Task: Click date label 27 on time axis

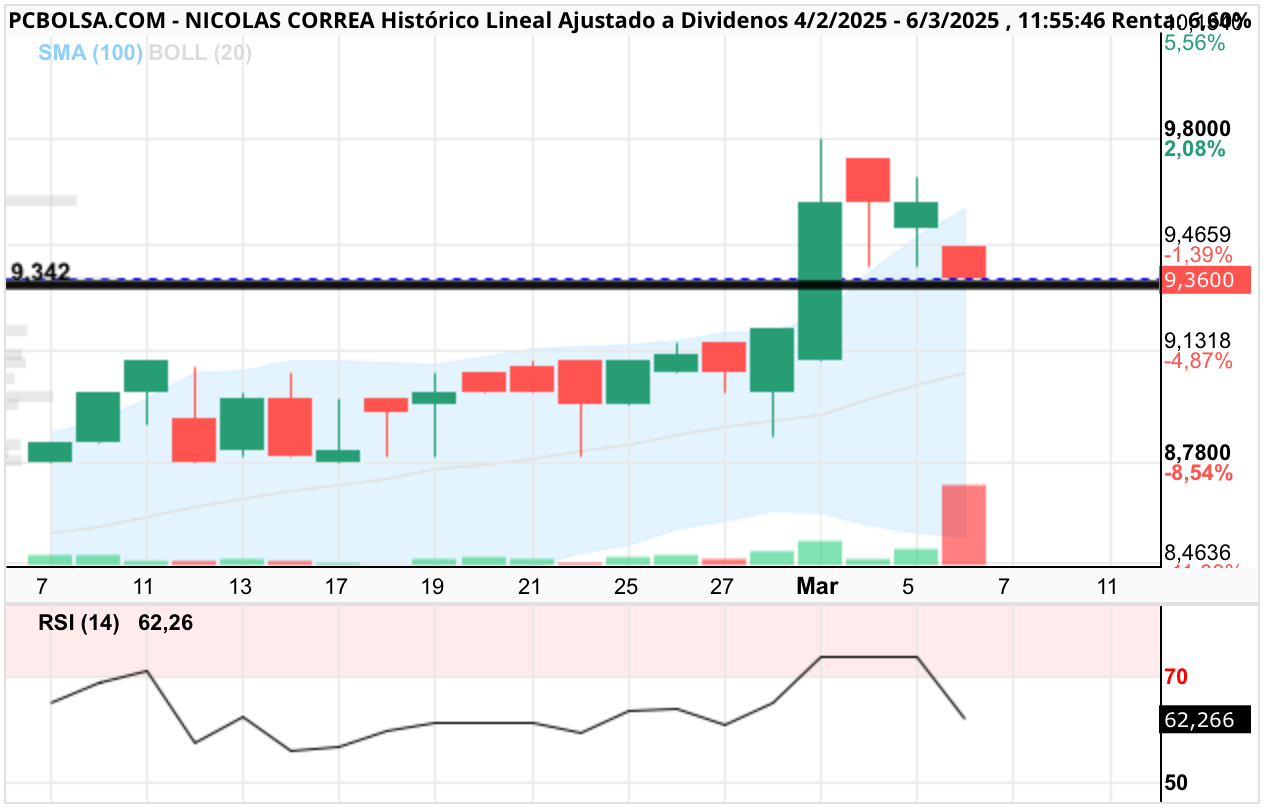Action: click(723, 587)
